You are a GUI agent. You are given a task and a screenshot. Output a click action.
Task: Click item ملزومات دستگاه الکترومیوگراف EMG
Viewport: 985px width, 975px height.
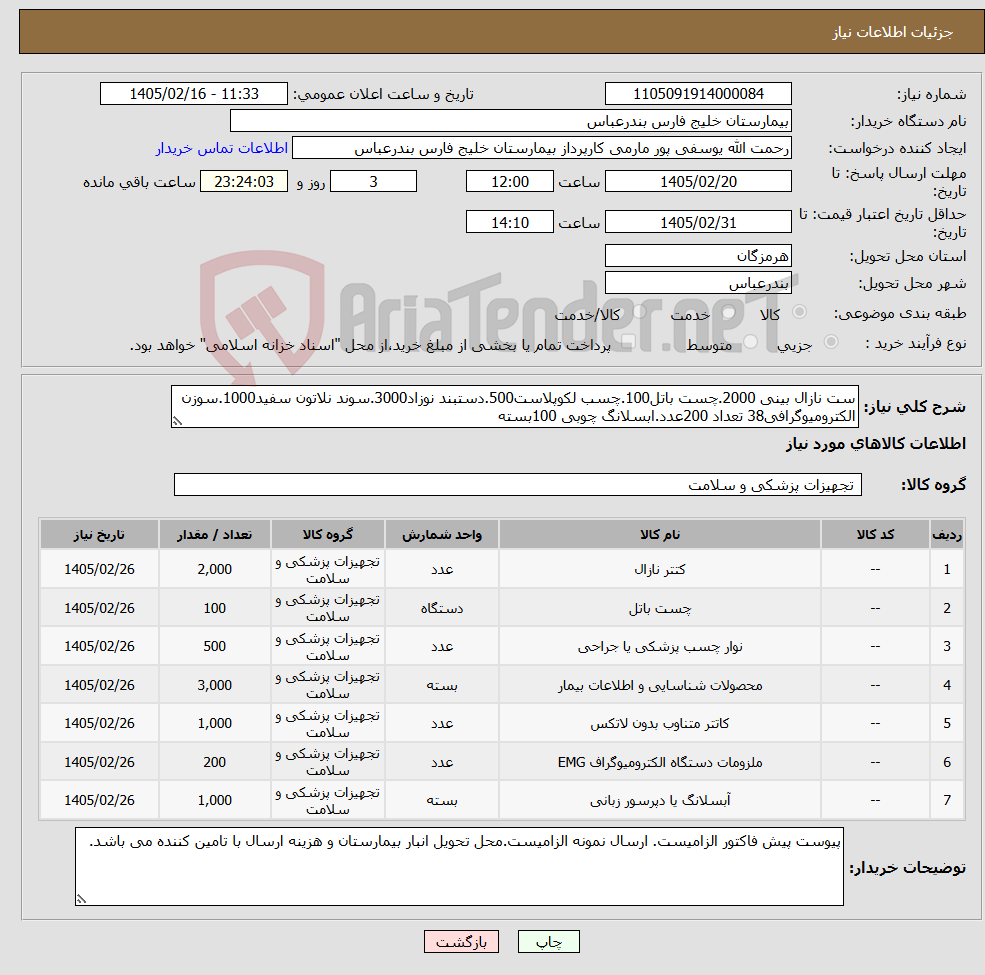(x=660, y=762)
